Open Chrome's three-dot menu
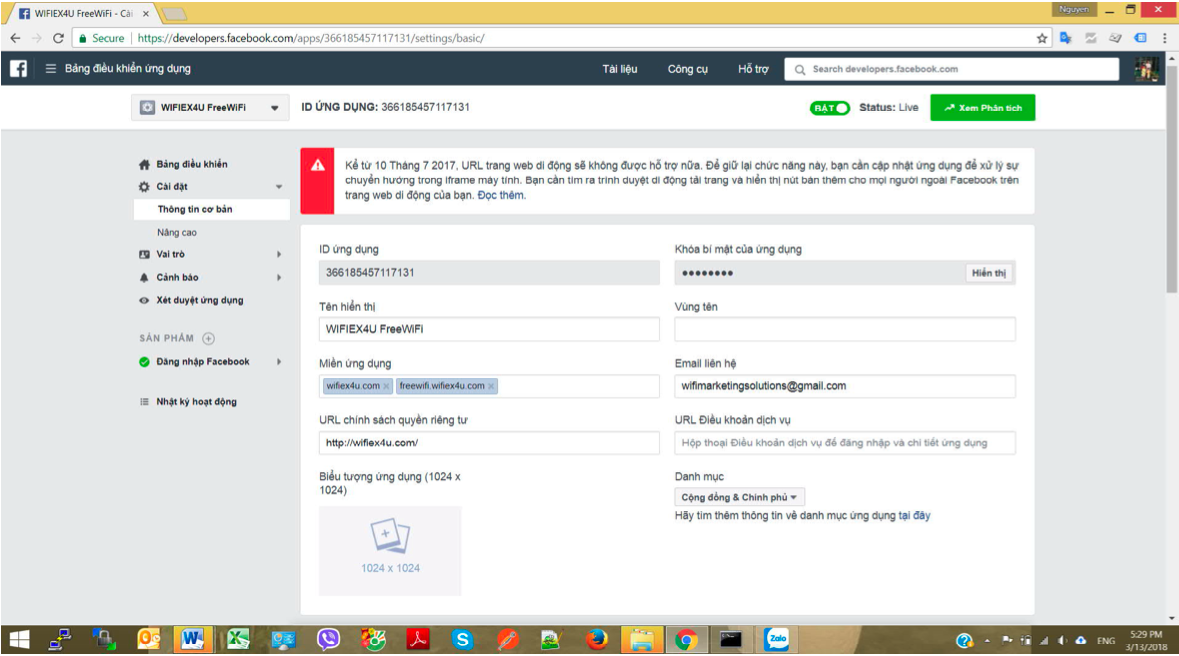1179x656 pixels. coord(1165,38)
